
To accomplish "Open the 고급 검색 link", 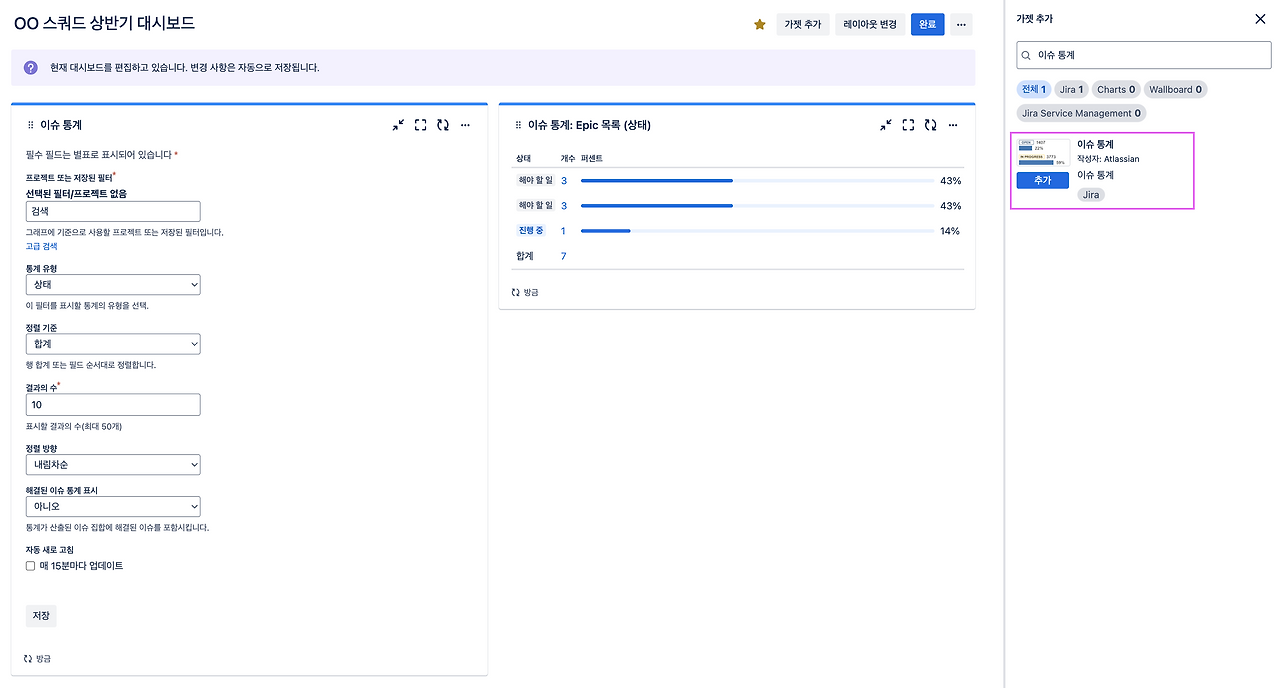I will (x=41, y=246).
